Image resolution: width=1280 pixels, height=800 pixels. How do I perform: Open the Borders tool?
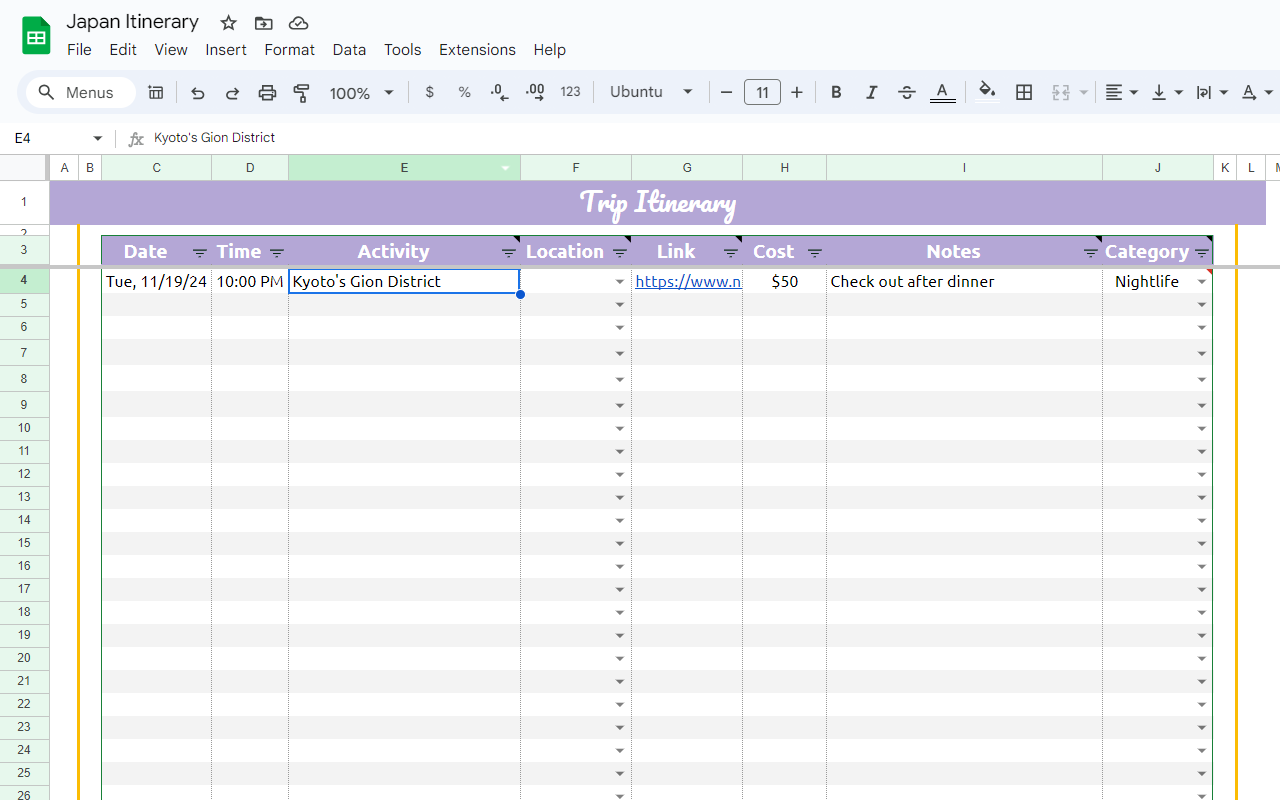(x=1023, y=92)
